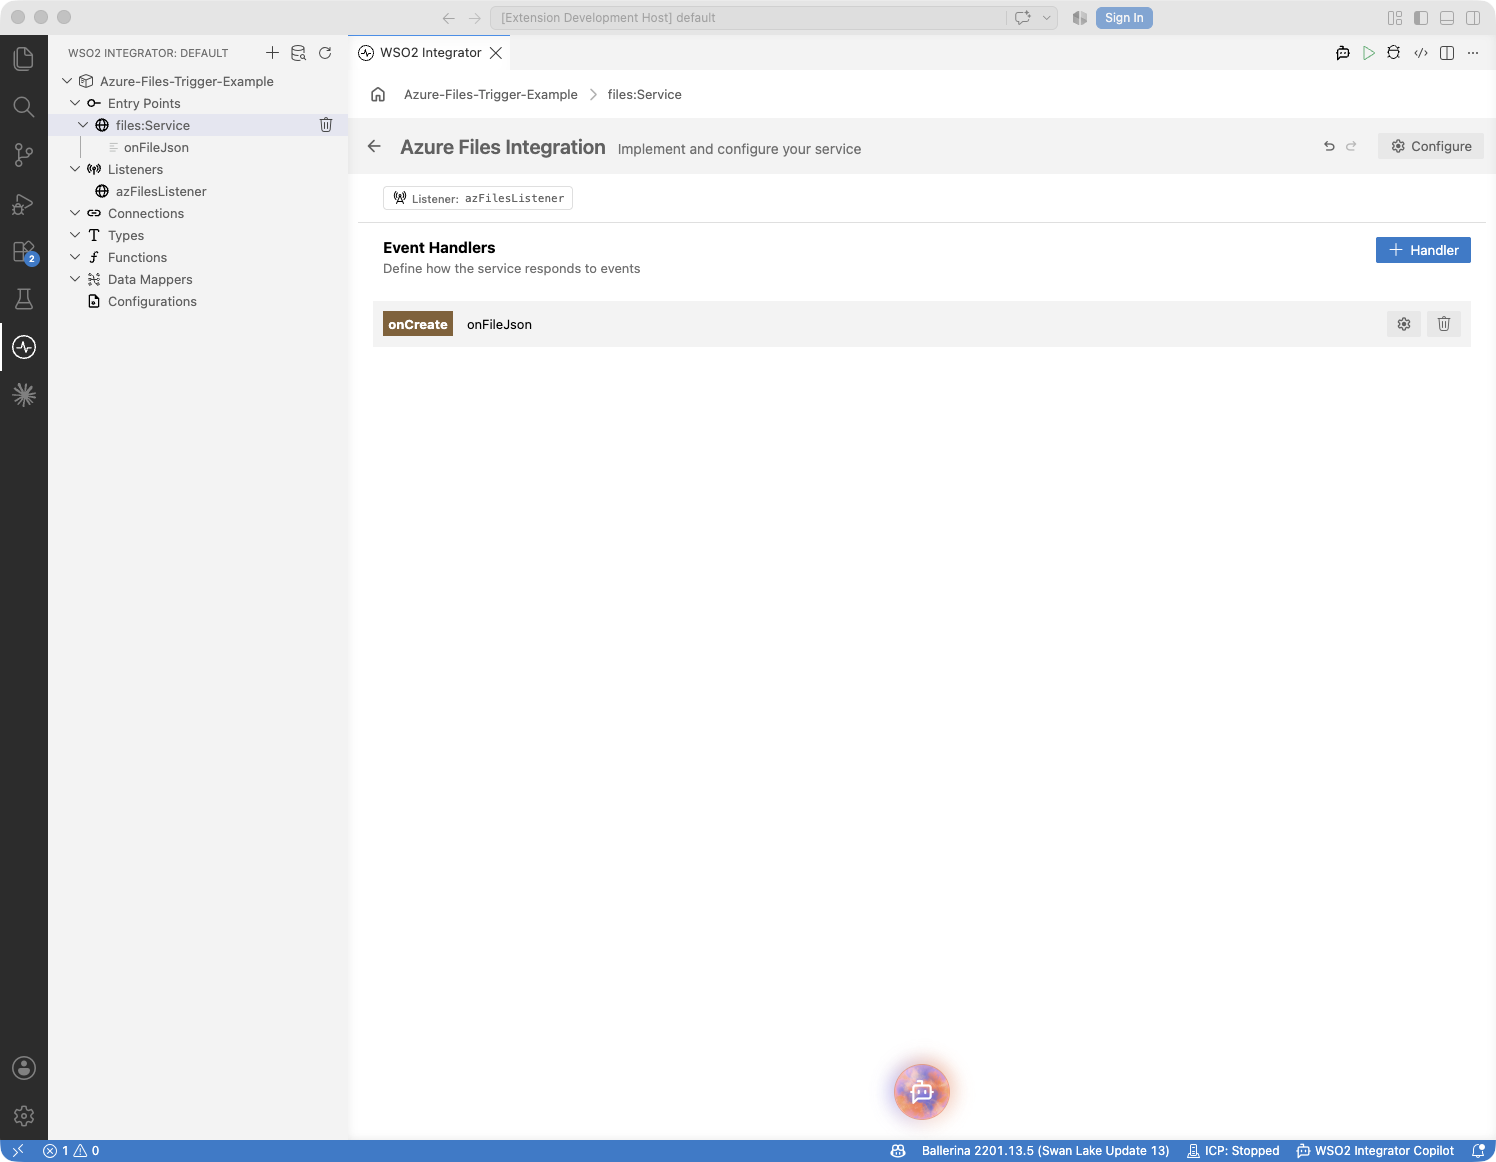Open settings gear for onFileJson handler
This screenshot has width=1496, height=1162.
point(1404,324)
